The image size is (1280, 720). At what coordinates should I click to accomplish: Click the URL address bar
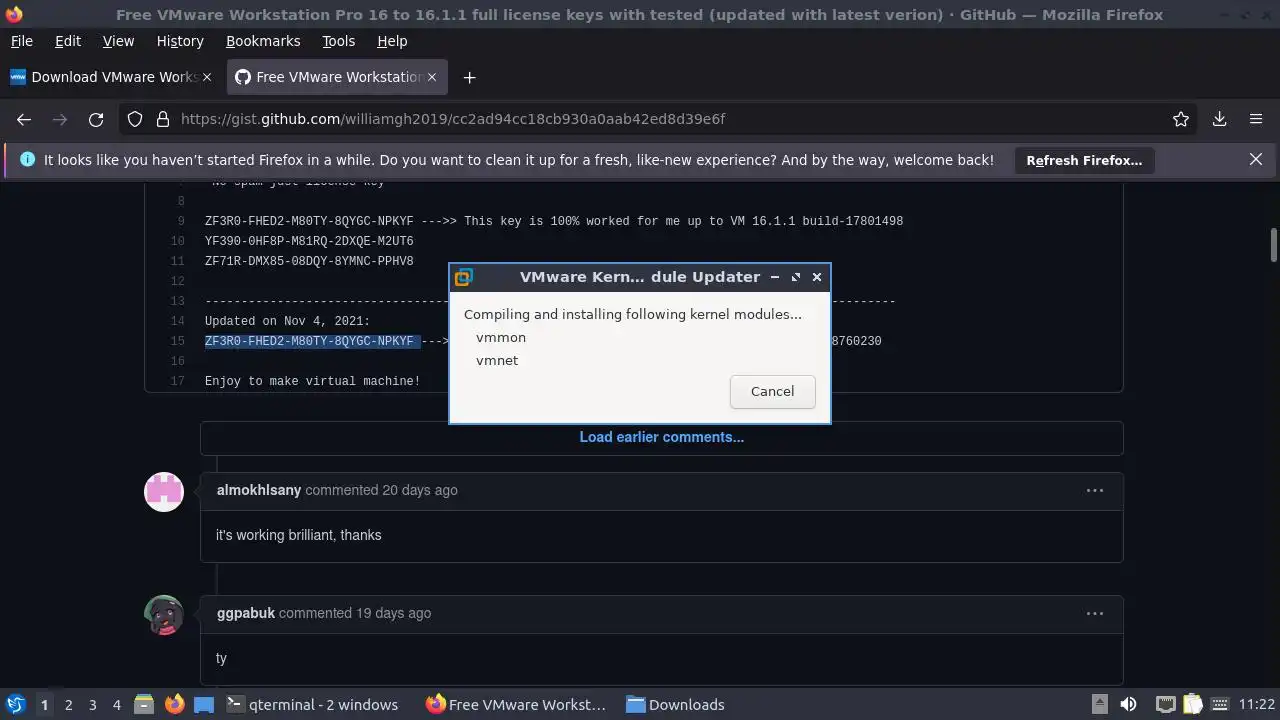[x=660, y=119]
